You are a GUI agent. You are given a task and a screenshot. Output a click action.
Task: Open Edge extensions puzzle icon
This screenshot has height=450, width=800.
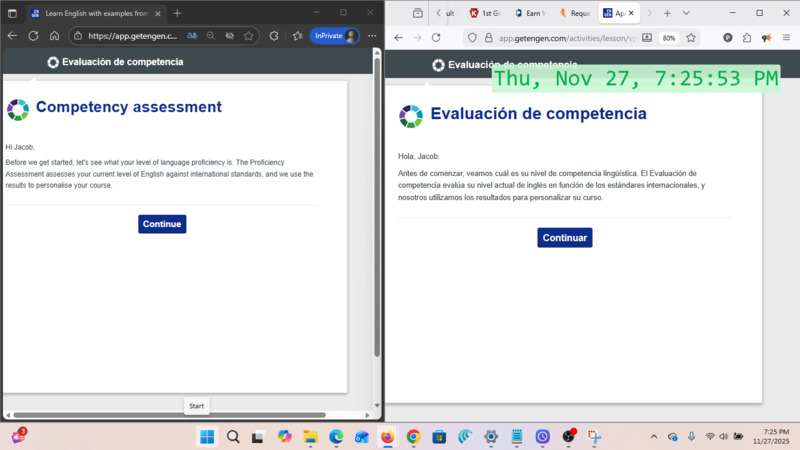pyautogui.click(x=273, y=35)
